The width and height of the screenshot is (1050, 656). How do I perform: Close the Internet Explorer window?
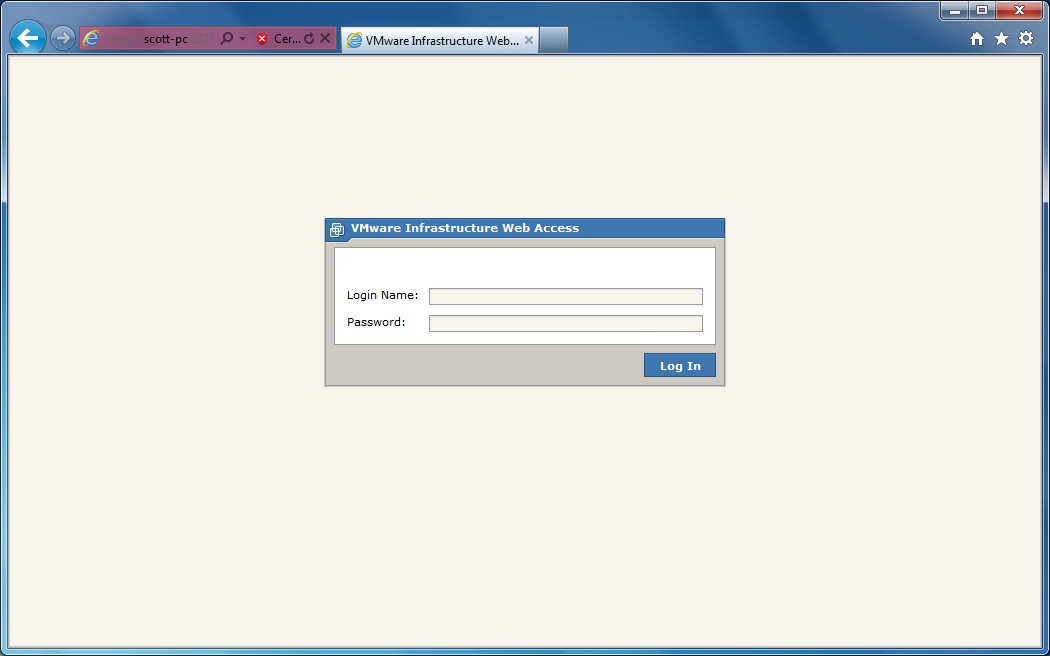click(x=1019, y=10)
